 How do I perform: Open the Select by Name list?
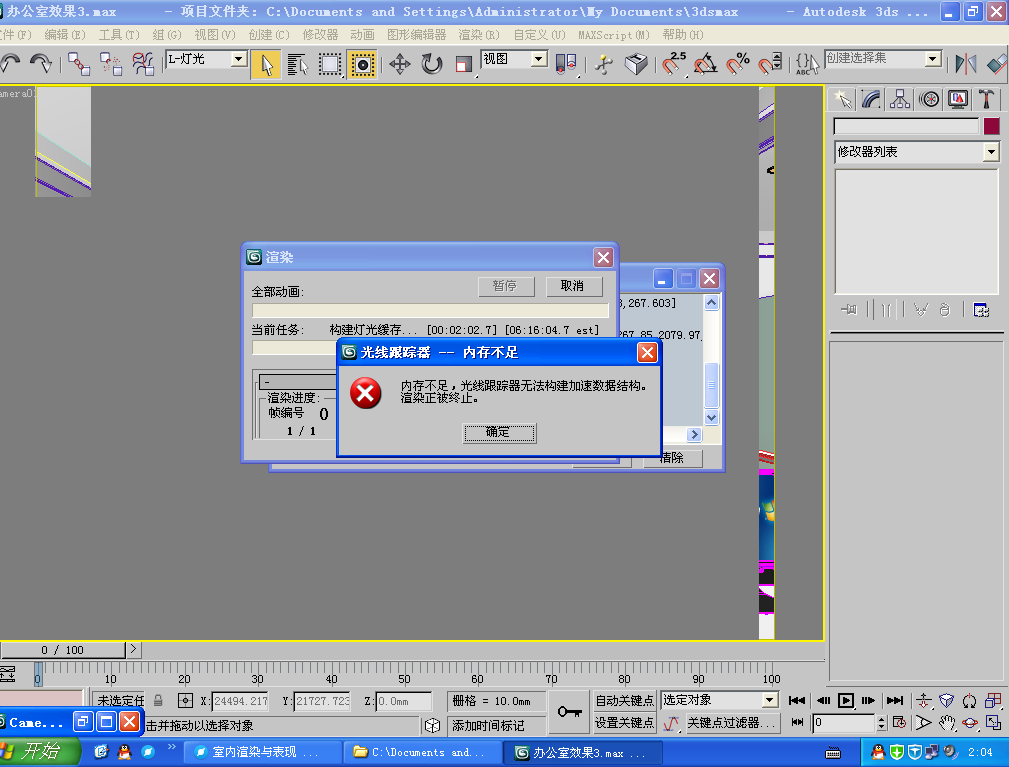(297, 64)
